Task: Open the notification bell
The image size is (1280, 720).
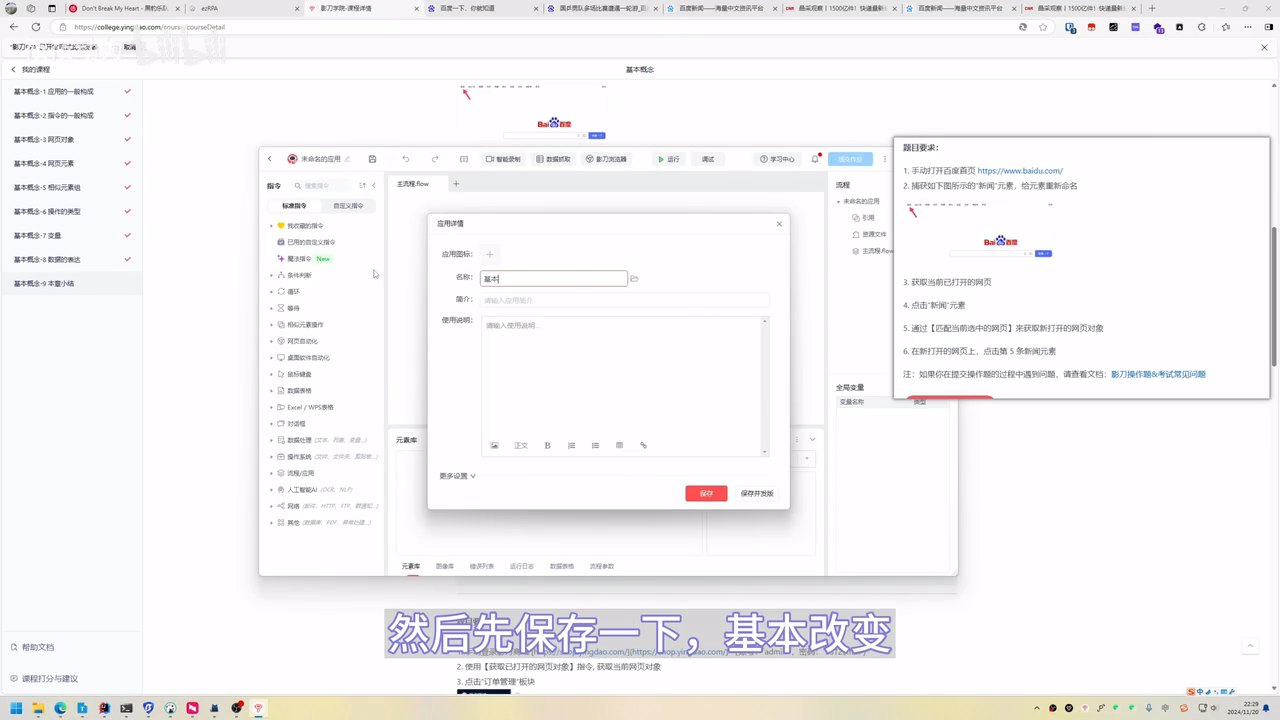Action: click(x=815, y=159)
